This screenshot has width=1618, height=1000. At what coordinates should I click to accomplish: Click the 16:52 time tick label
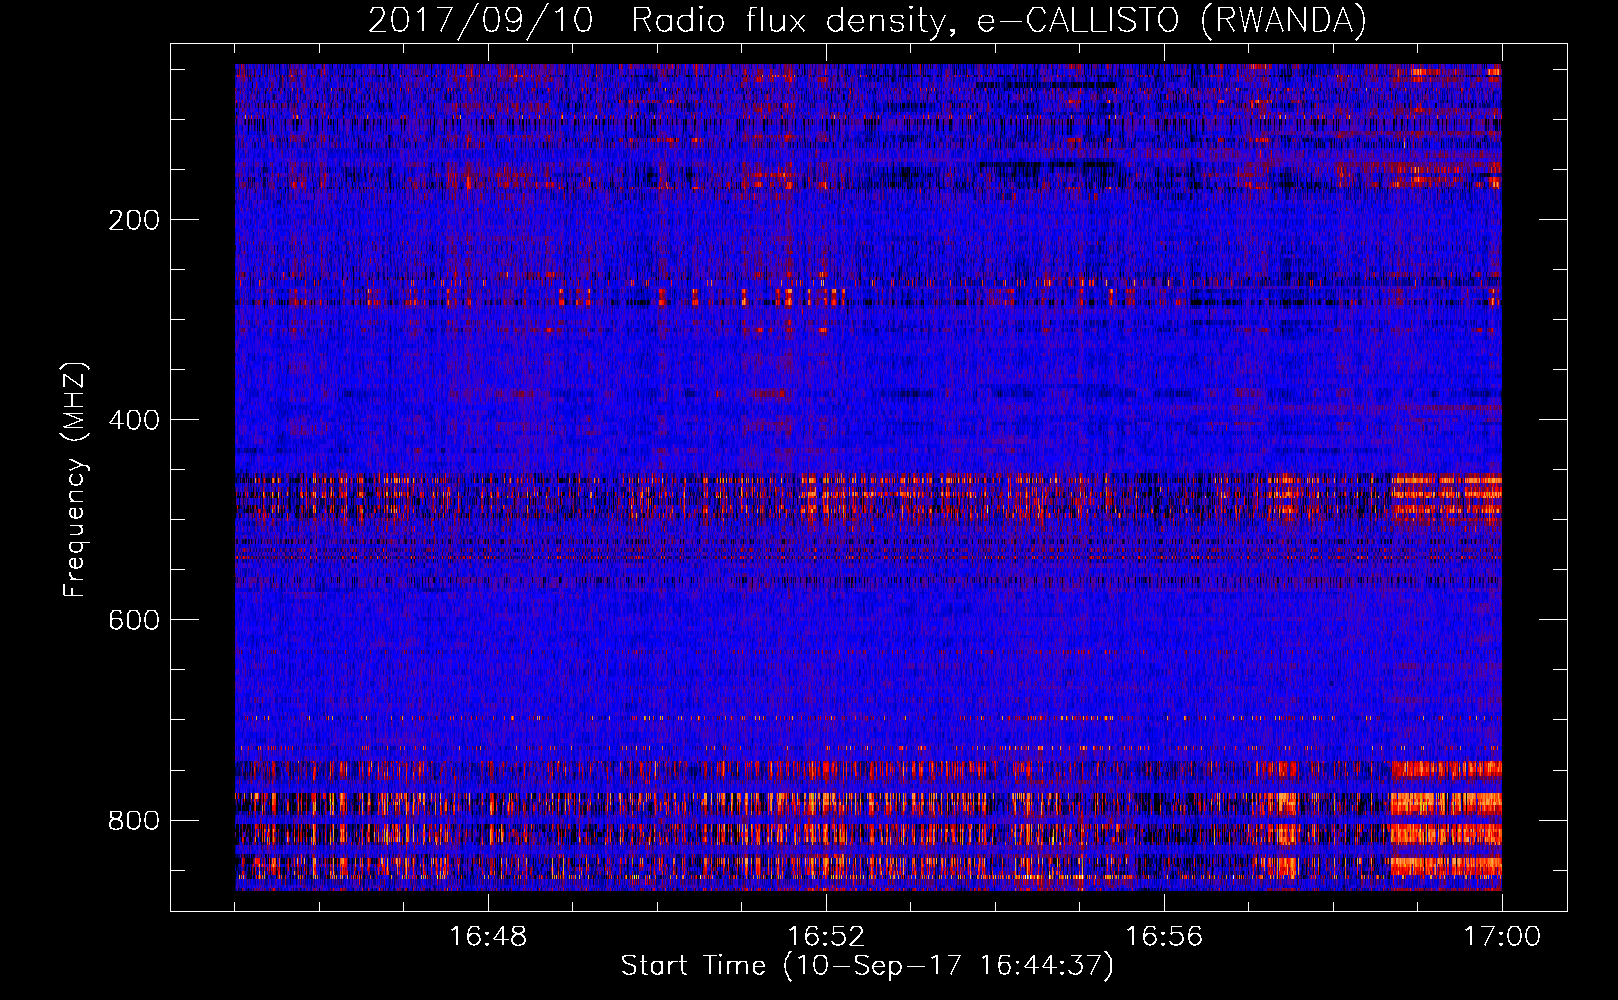point(826,937)
